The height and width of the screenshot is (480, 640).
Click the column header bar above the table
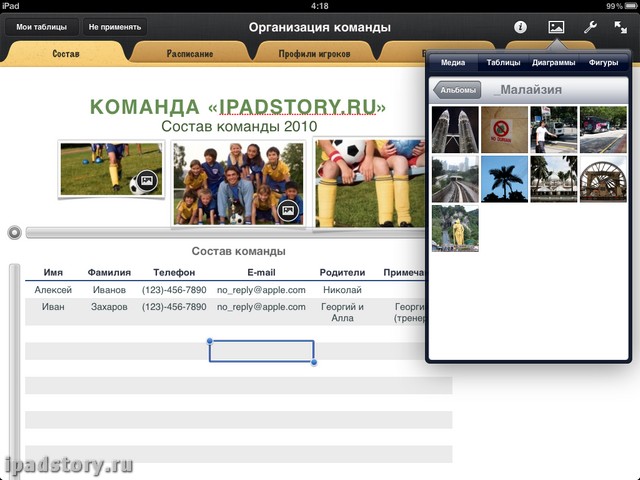[x=225, y=233]
